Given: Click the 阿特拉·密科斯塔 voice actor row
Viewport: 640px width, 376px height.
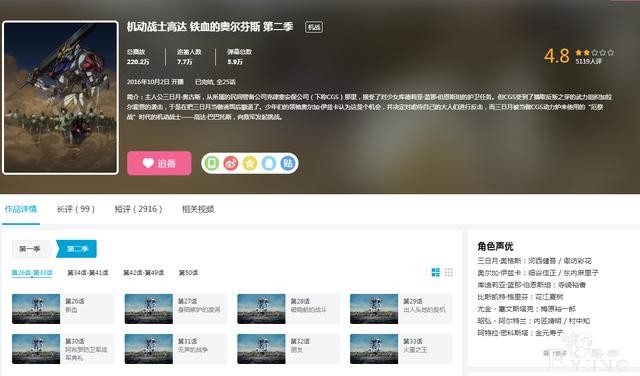Looking at the screenshot, I should 520,333.
